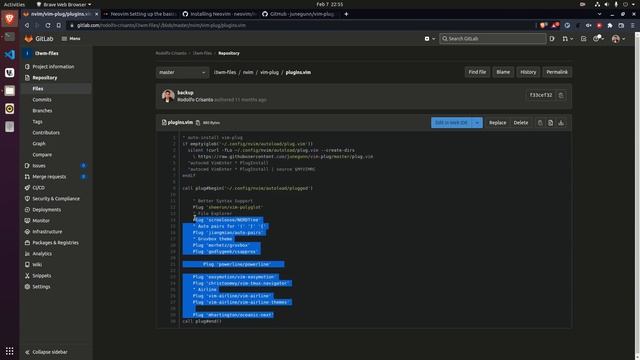Viewport: 640px width, 360px height.
Task: Copy the commit SHA f33cef32
Action: 561,96
